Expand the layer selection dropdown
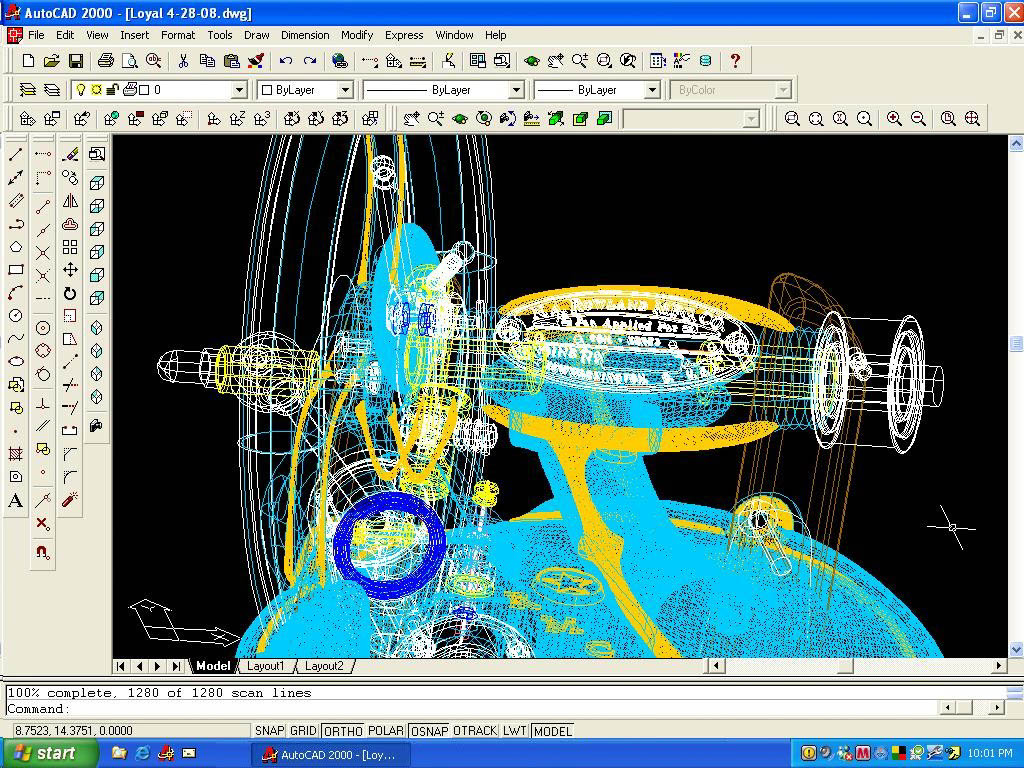 239,90
